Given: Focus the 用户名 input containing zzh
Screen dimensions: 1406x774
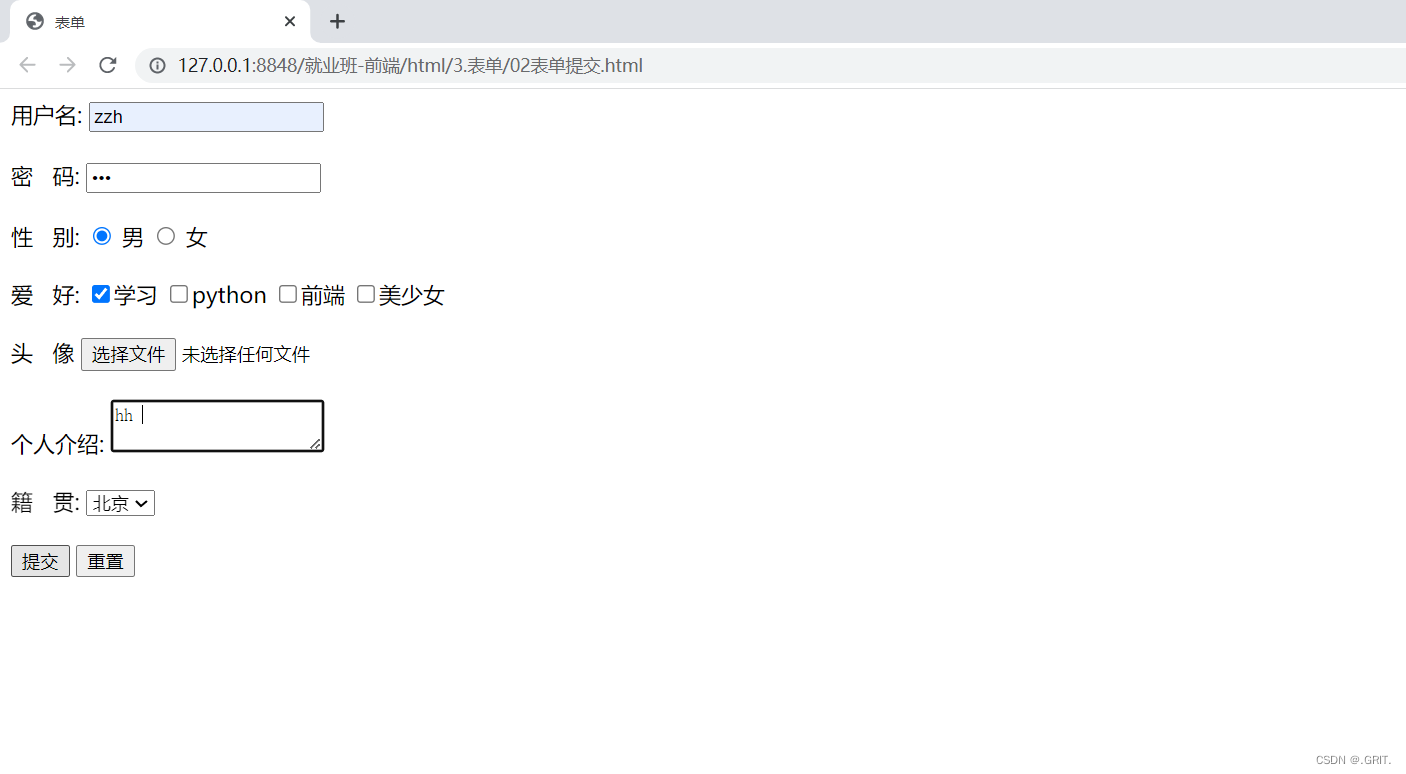Looking at the screenshot, I should click(206, 117).
